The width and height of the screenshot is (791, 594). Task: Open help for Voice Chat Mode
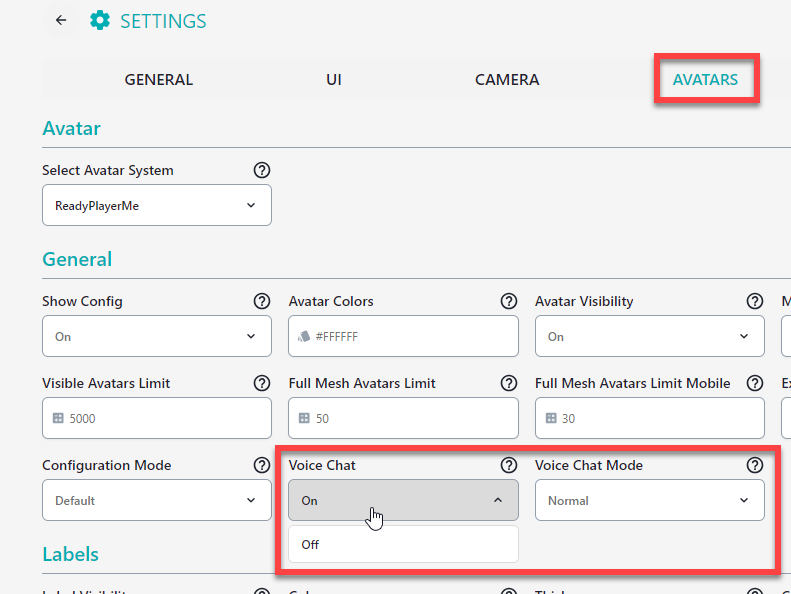pos(755,465)
